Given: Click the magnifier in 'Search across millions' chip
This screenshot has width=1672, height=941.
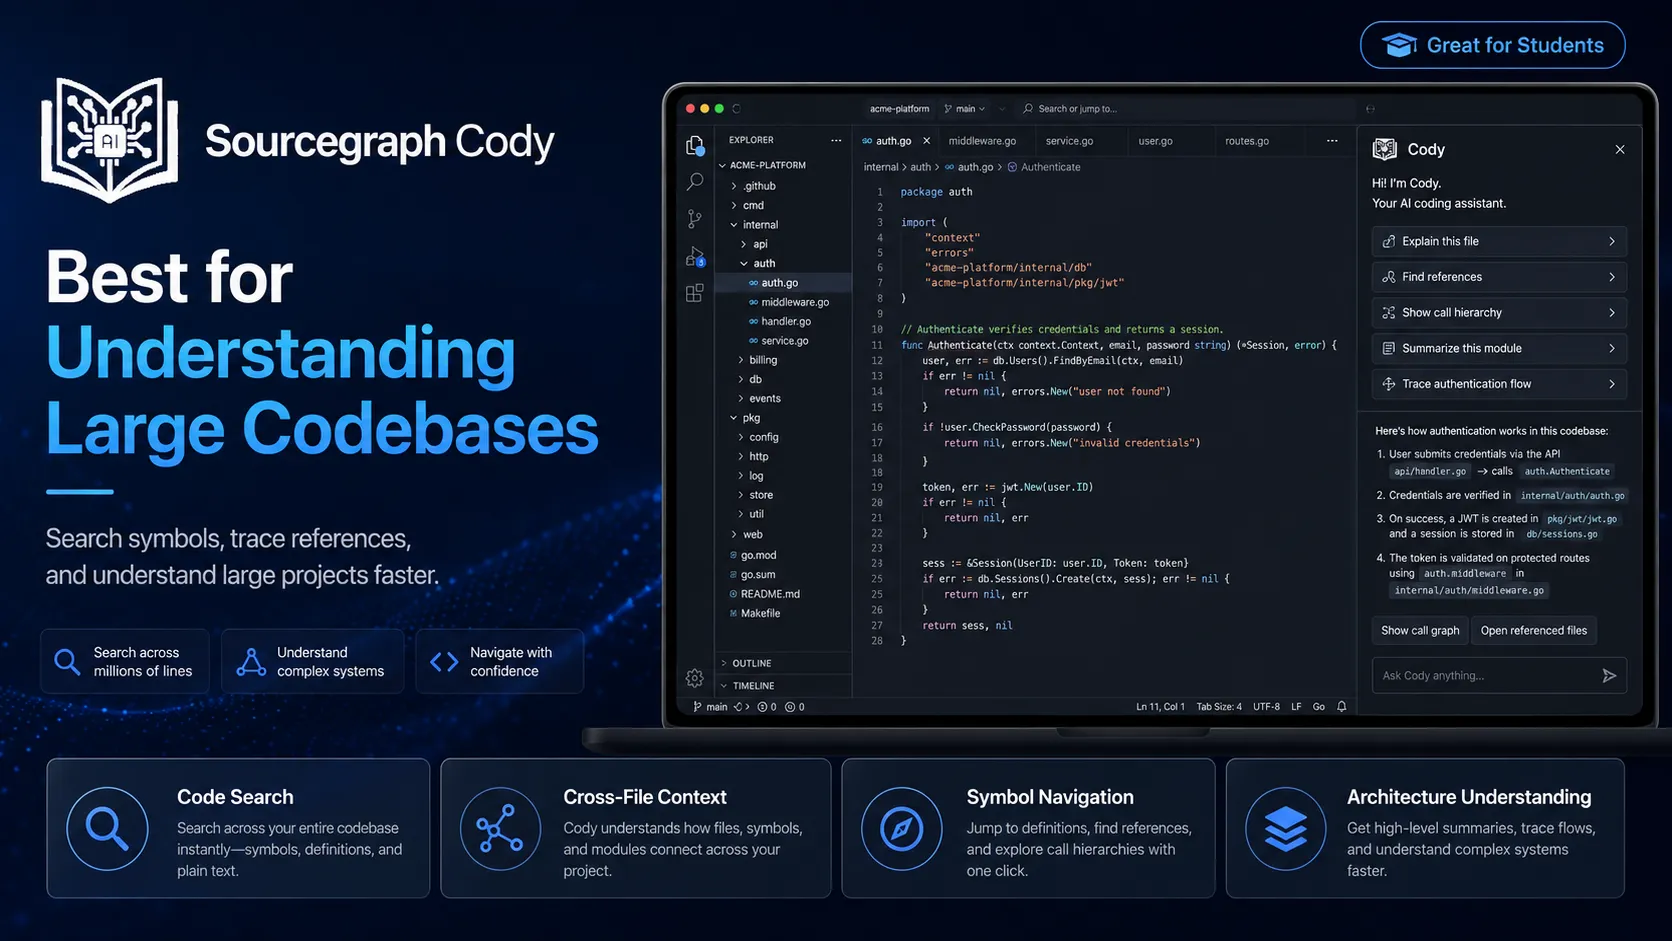Looking at the screenshot, I should (x=67, y=662).
